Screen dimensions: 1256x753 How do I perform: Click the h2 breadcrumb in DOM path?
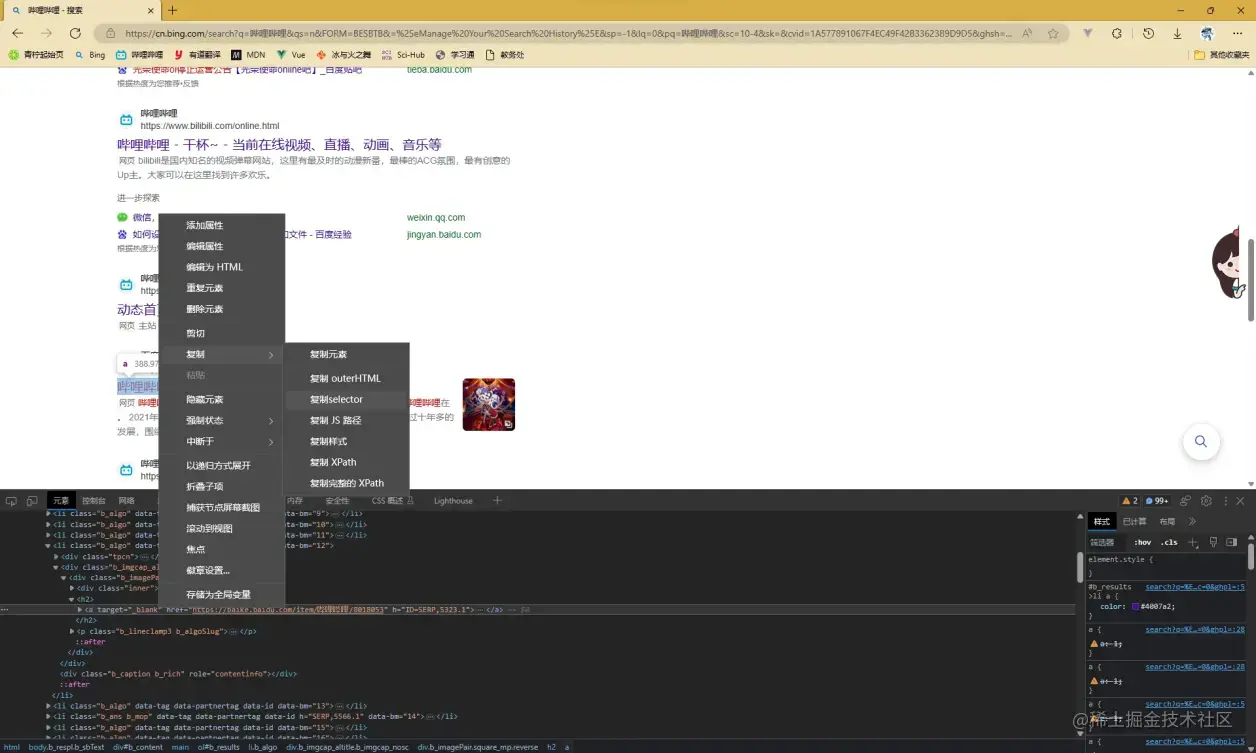551,747
